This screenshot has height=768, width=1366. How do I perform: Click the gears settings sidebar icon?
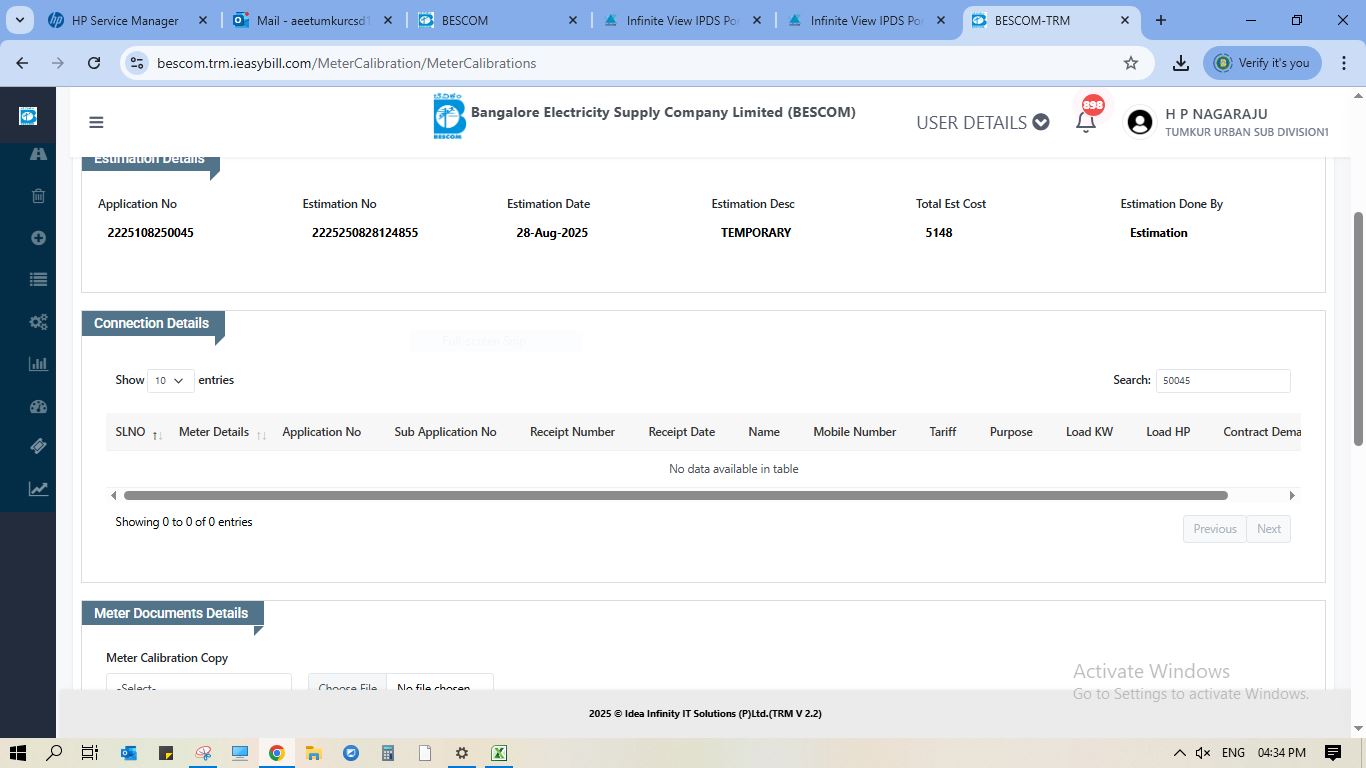[x=38, y=322]
